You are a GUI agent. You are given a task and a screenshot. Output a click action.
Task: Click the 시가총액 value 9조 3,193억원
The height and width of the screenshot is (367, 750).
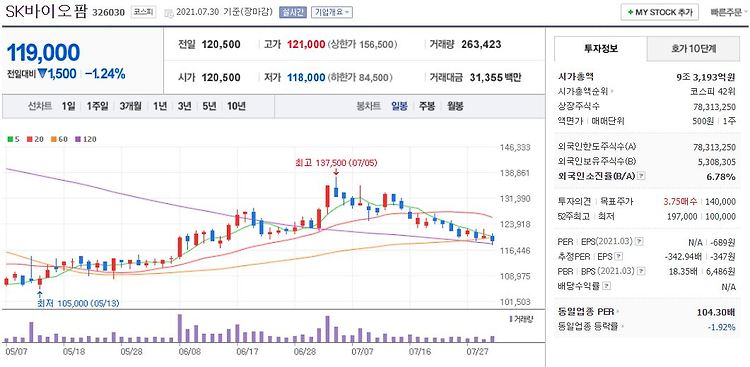coord(707,77)
